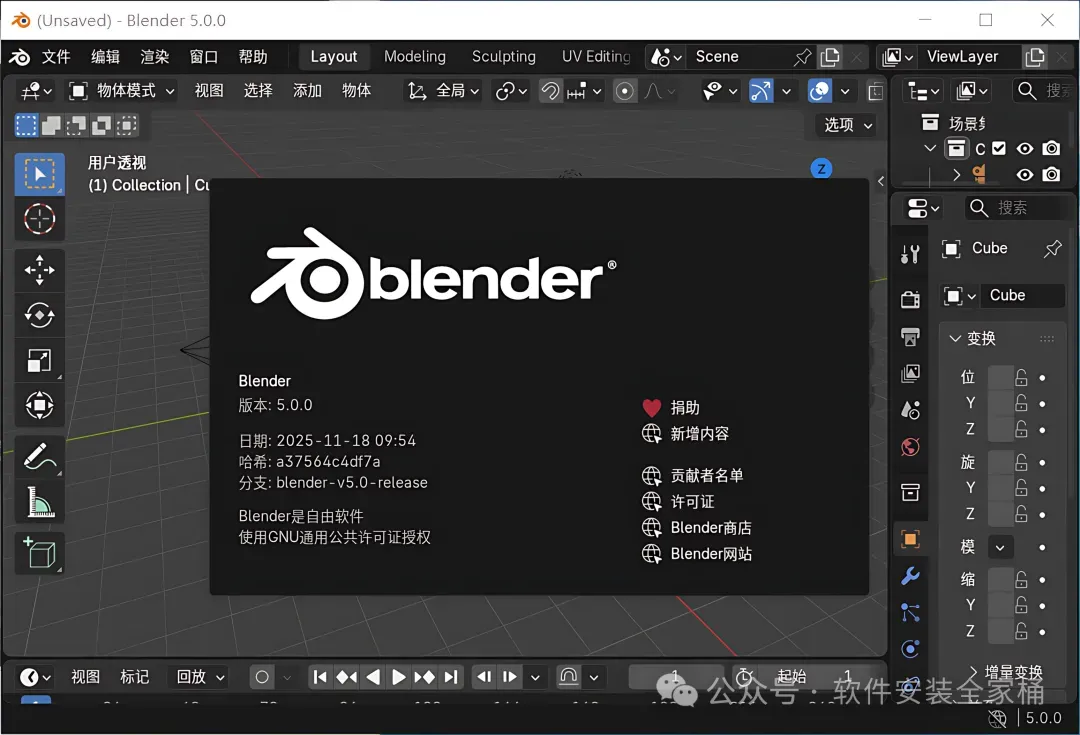This screenshot has width=1080, height=735.
Task: Open the rotation 模 mode dropdown
Action: click(x=999, y=548)
